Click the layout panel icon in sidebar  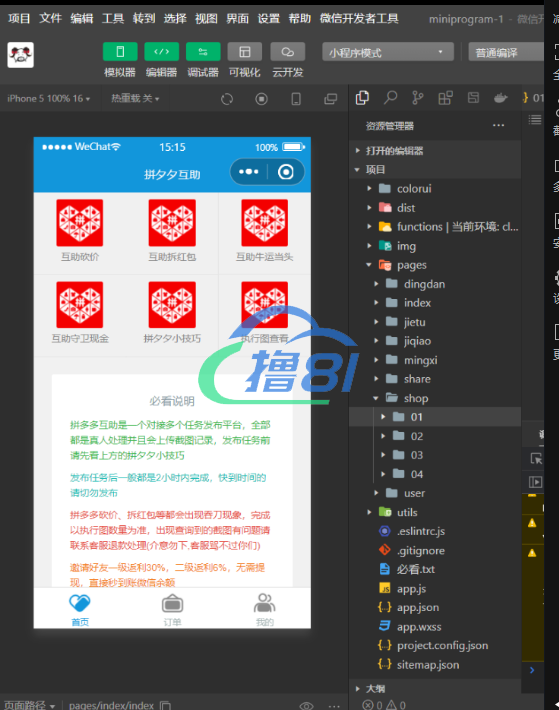tap(473, 97)
